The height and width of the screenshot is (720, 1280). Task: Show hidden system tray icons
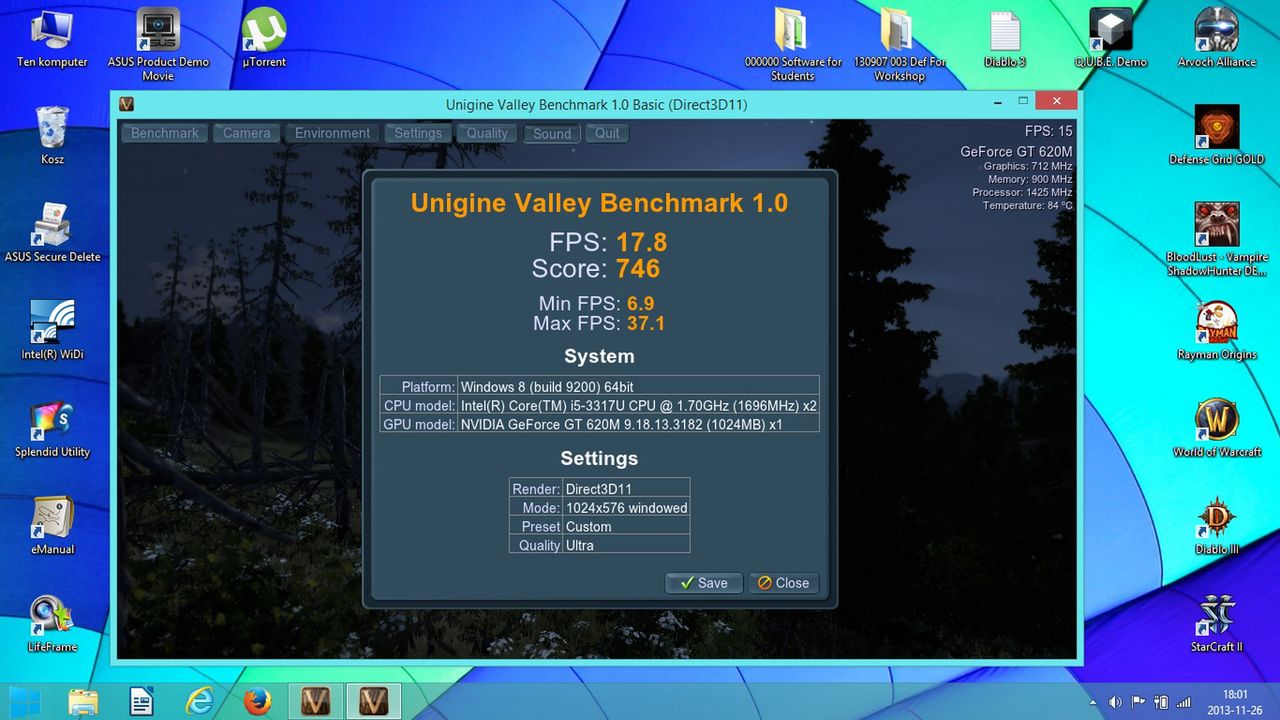(x=1093, y=702)
